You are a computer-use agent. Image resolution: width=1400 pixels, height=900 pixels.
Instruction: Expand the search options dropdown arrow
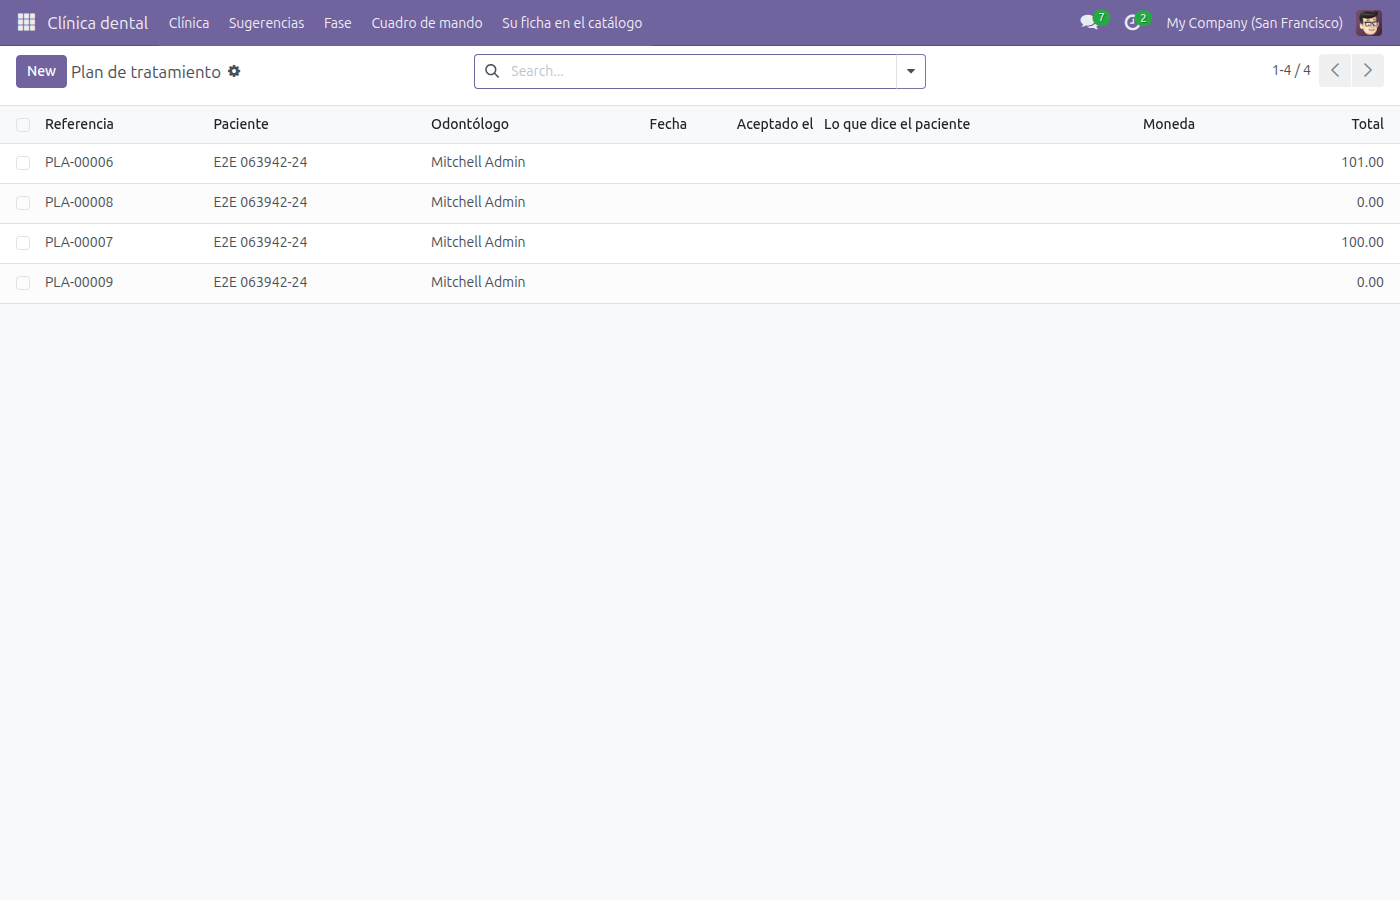point(911,71)
